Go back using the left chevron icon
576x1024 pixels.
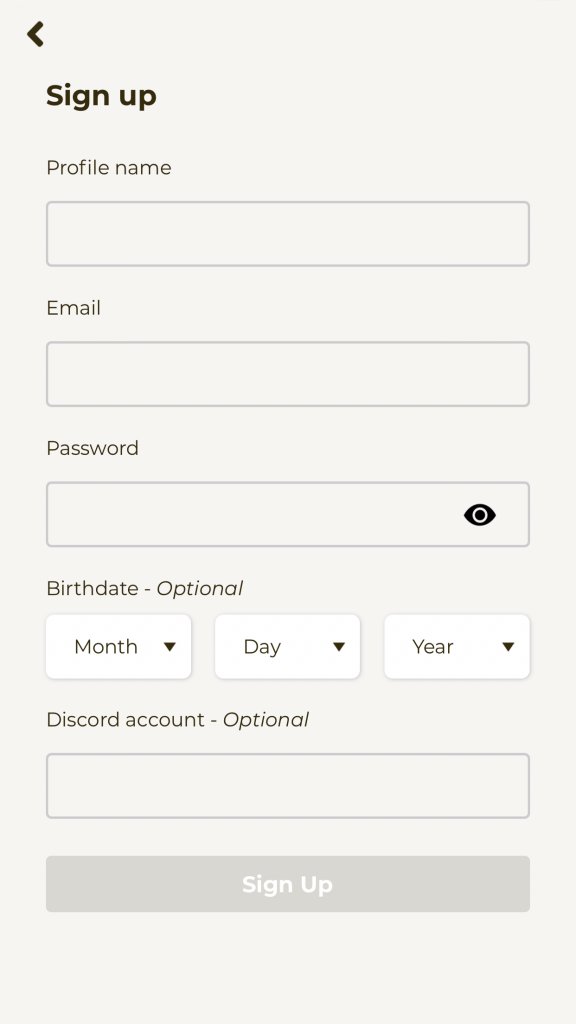[x=35, y=34]
